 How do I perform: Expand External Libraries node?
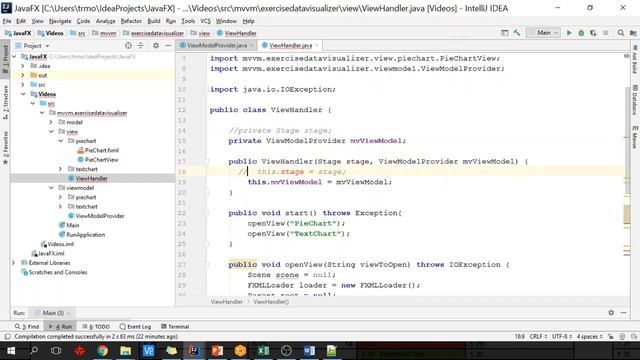pyautogui.click(x=13, y=263)
